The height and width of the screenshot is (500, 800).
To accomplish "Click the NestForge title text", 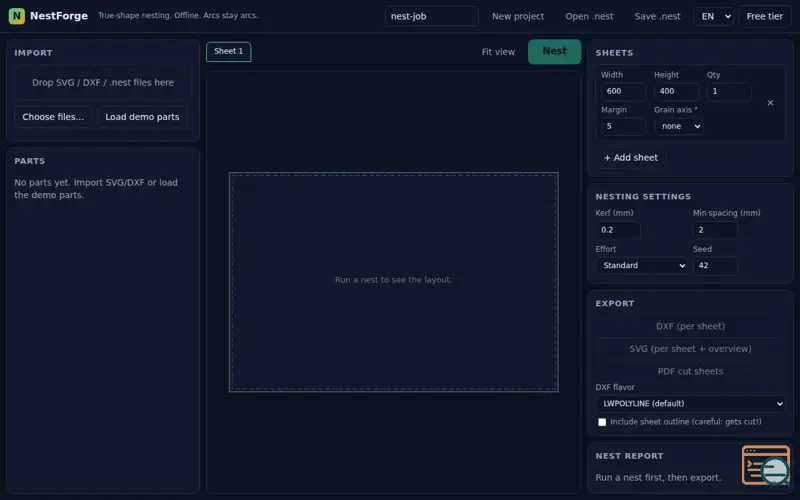I will tap(59, 16).
